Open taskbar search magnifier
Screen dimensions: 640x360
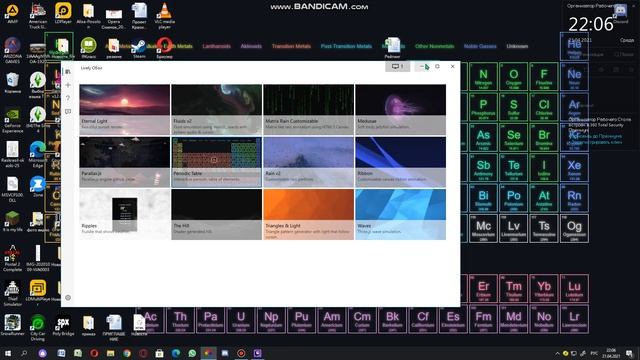(24, 353)
